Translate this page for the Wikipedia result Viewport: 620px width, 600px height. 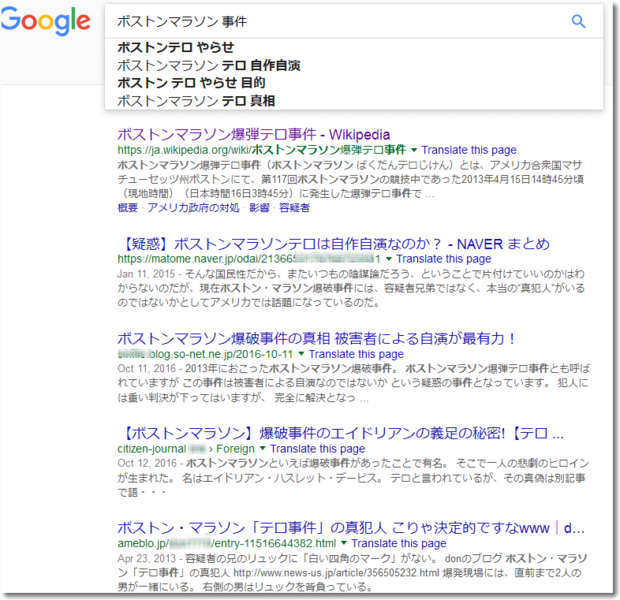tap(469, 150)
